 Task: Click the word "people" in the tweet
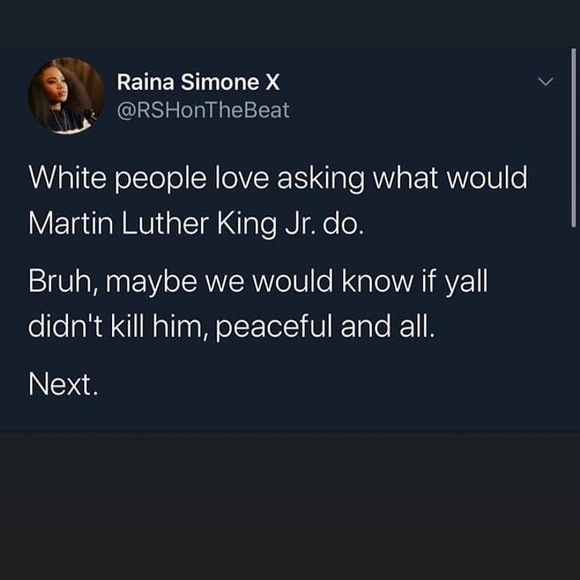coord(161,180)
